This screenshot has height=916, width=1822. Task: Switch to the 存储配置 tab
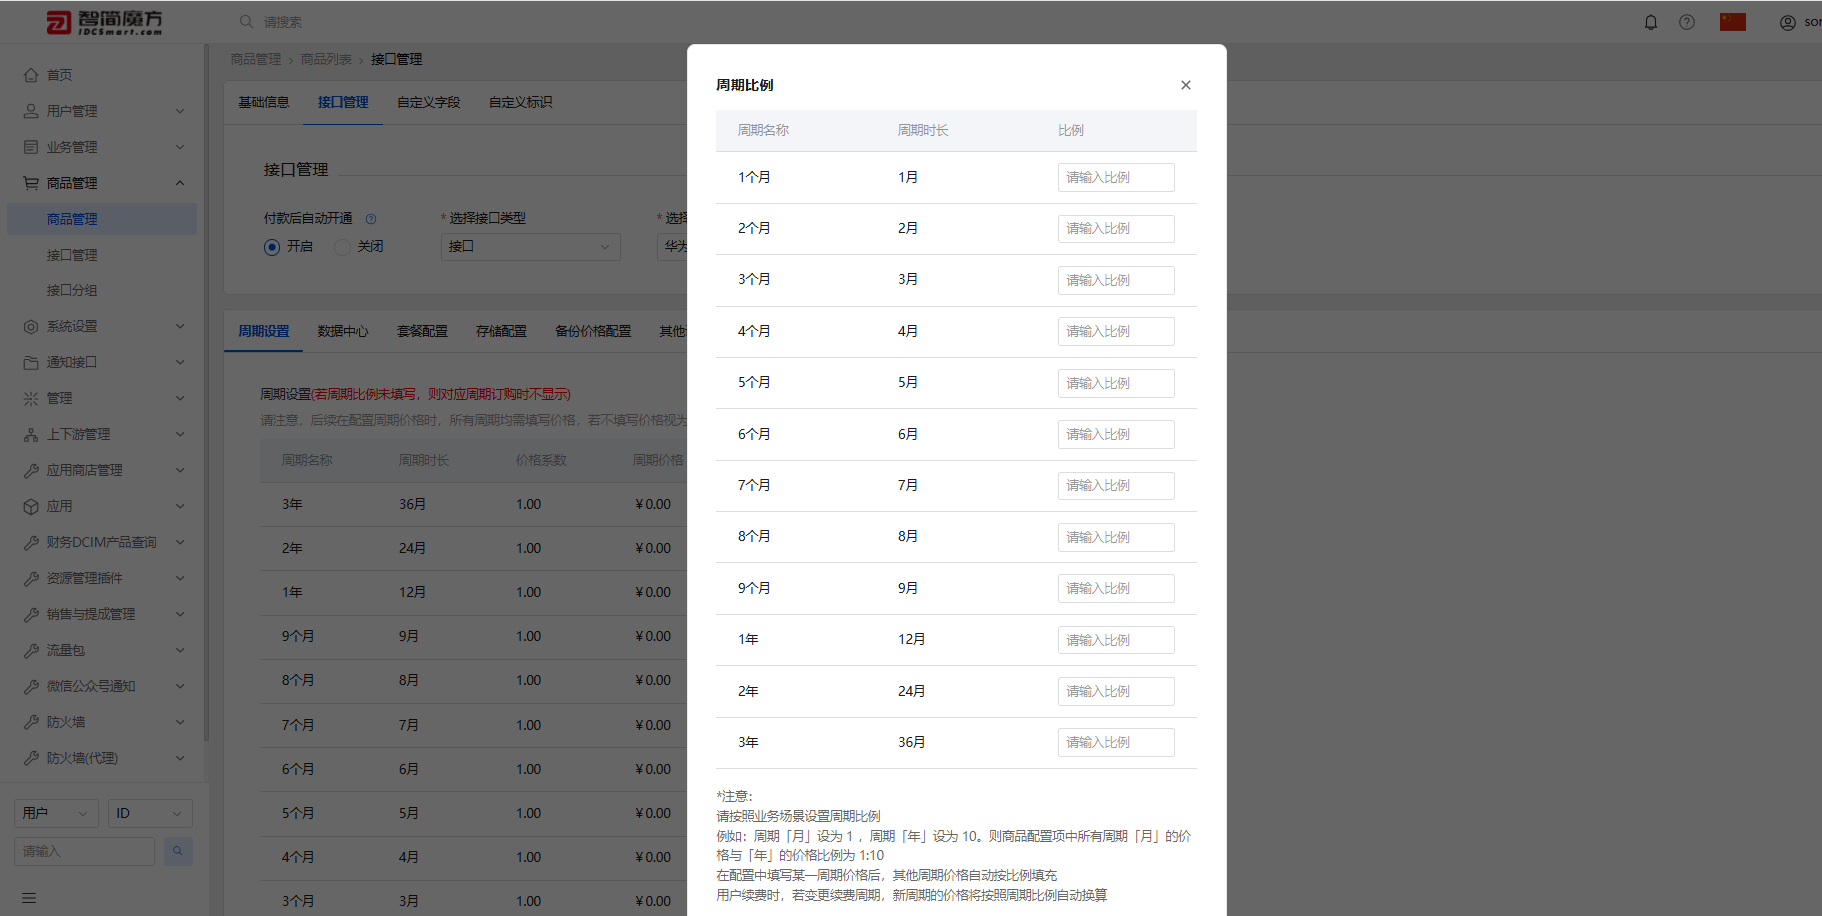[501, 331]
